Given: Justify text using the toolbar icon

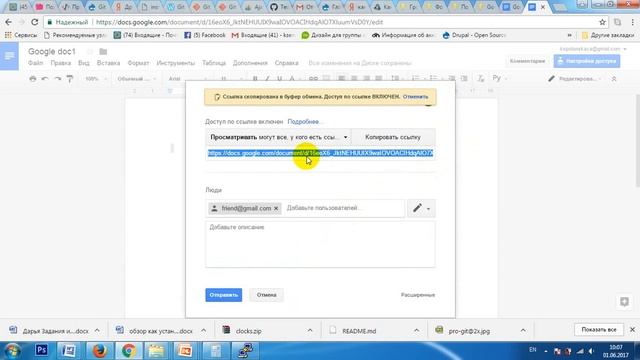Looking at the screenshot, I should (379, 78).
